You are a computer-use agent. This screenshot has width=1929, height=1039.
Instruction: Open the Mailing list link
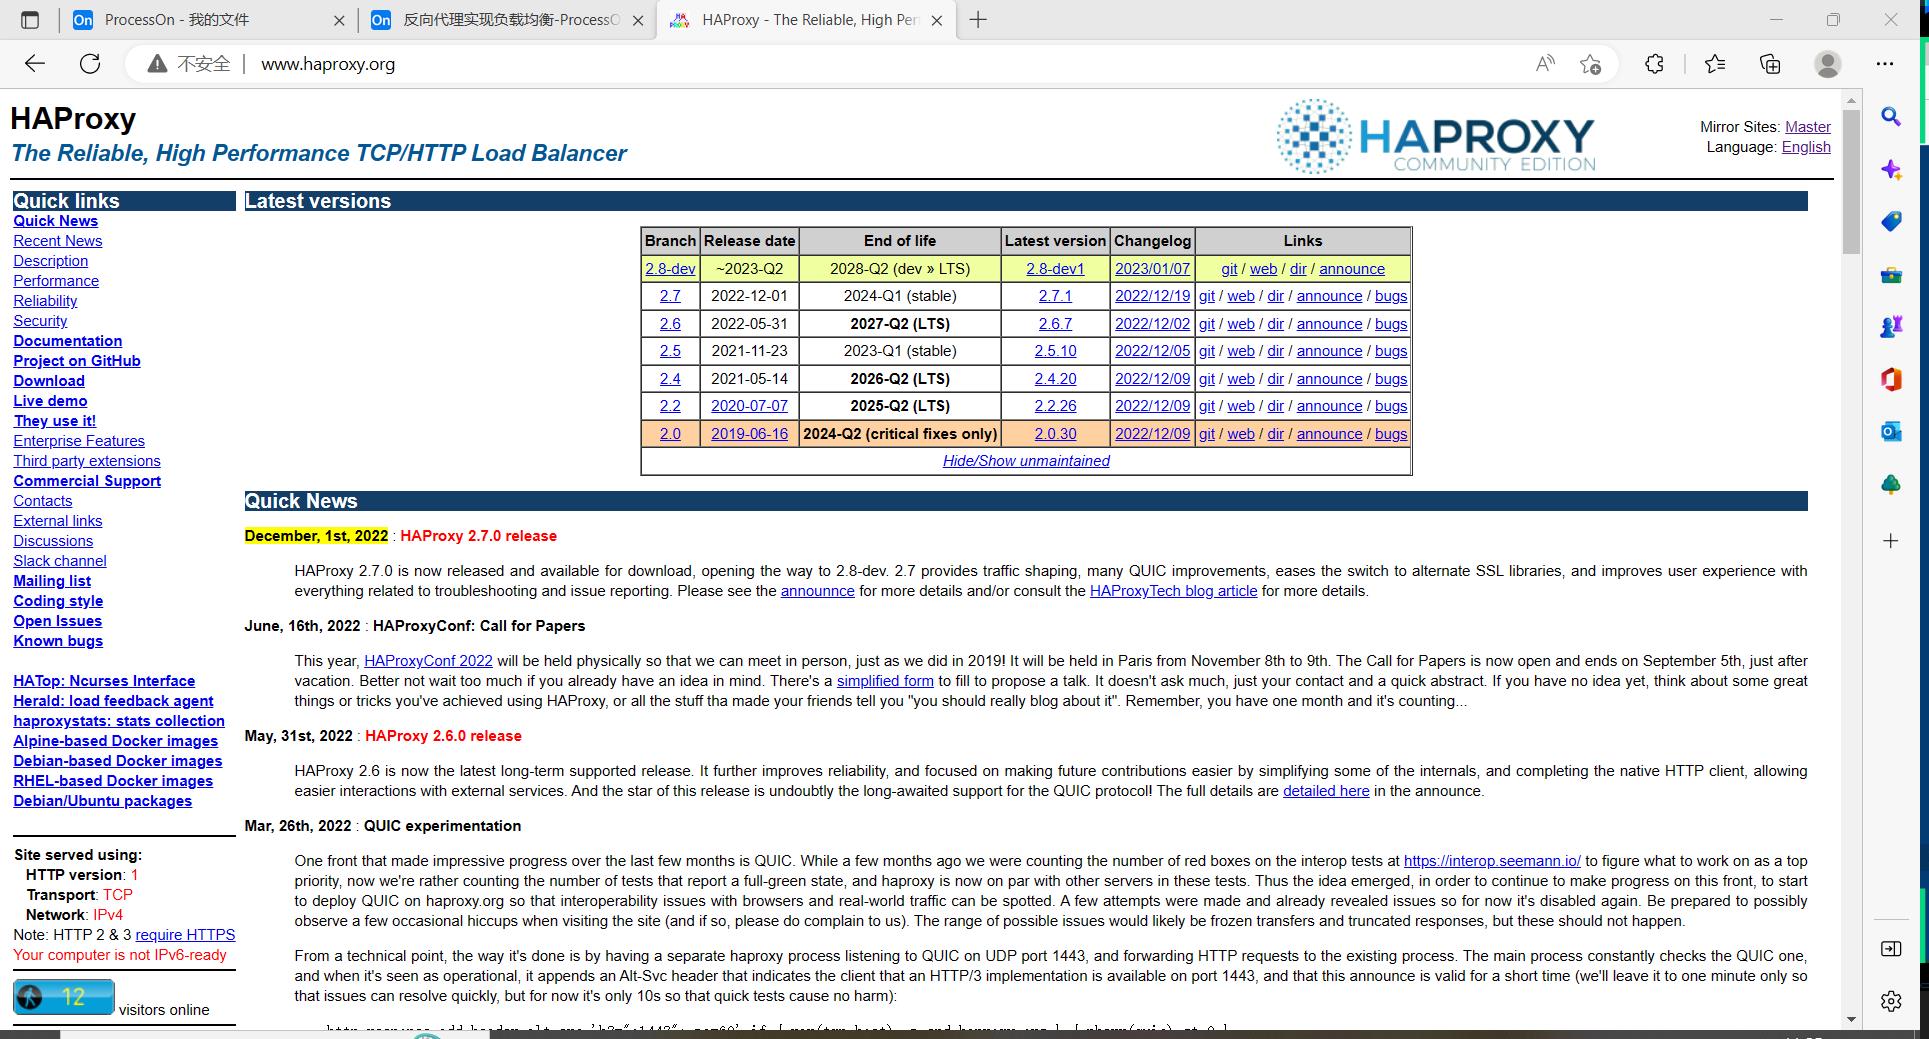pos(52,581)
